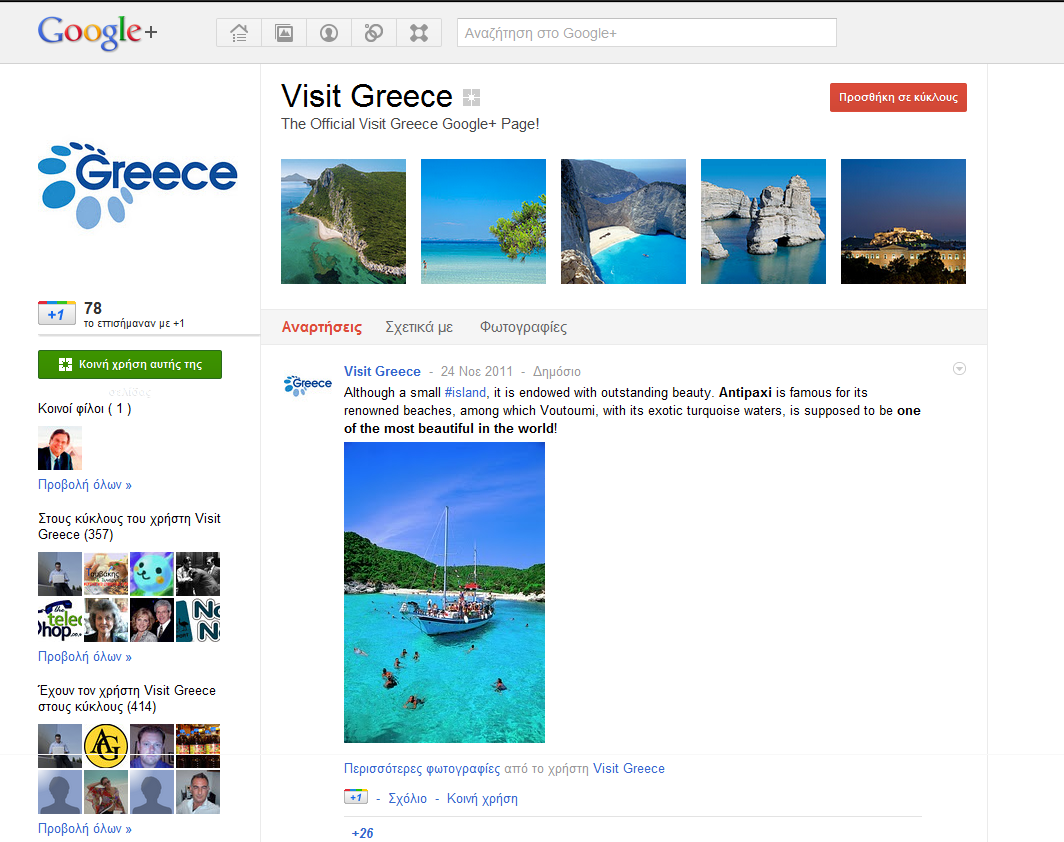This screenshot has height=842, width=1064.
Task: Switch to the Σχετικά με tab
Action: tap(419, 327)
